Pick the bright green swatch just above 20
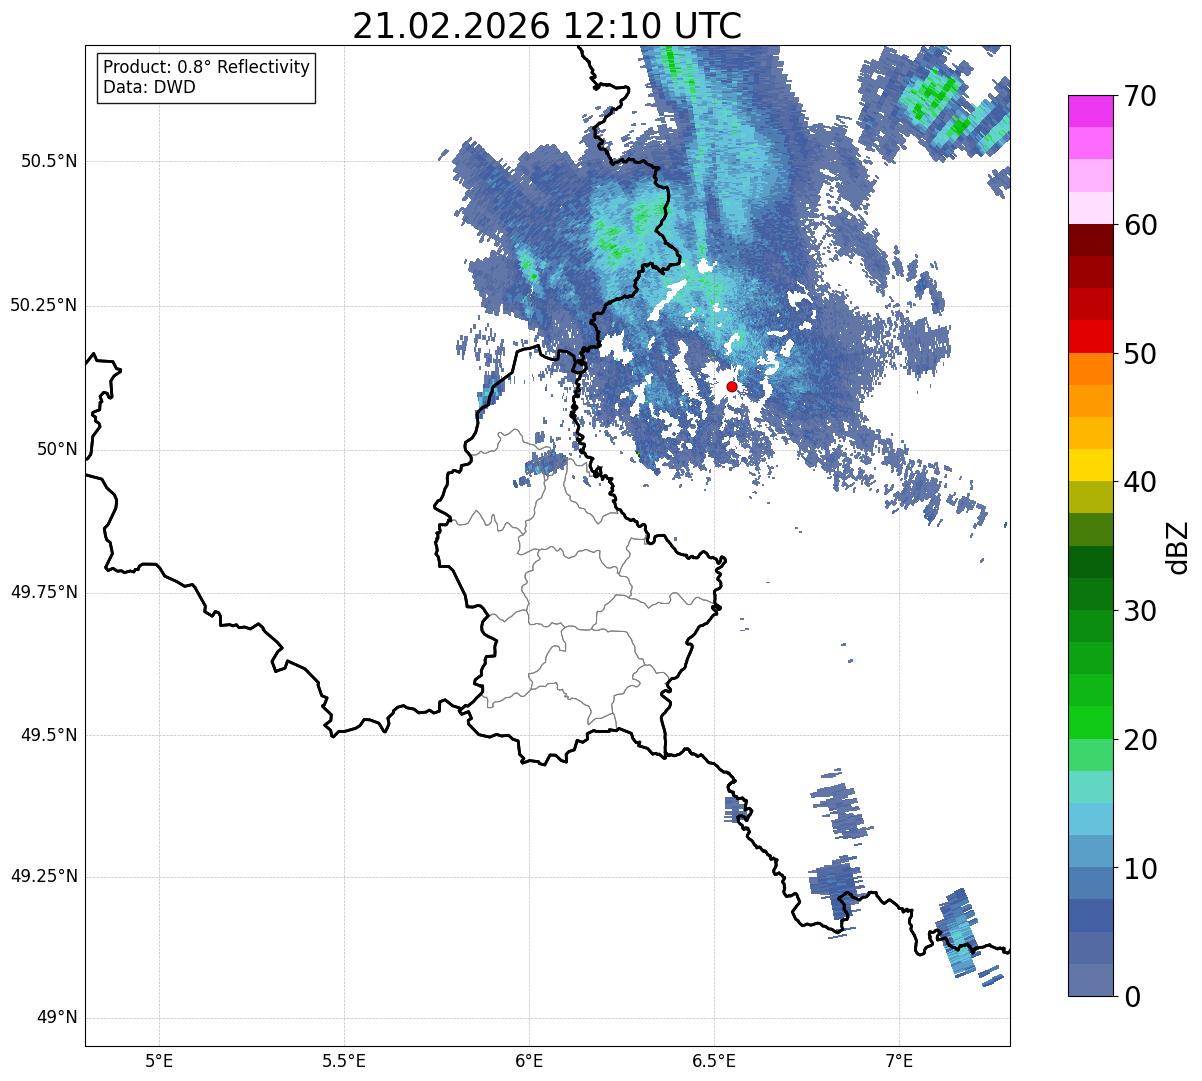Viewport: 1202px width, 1081px height. point(1091,722)
